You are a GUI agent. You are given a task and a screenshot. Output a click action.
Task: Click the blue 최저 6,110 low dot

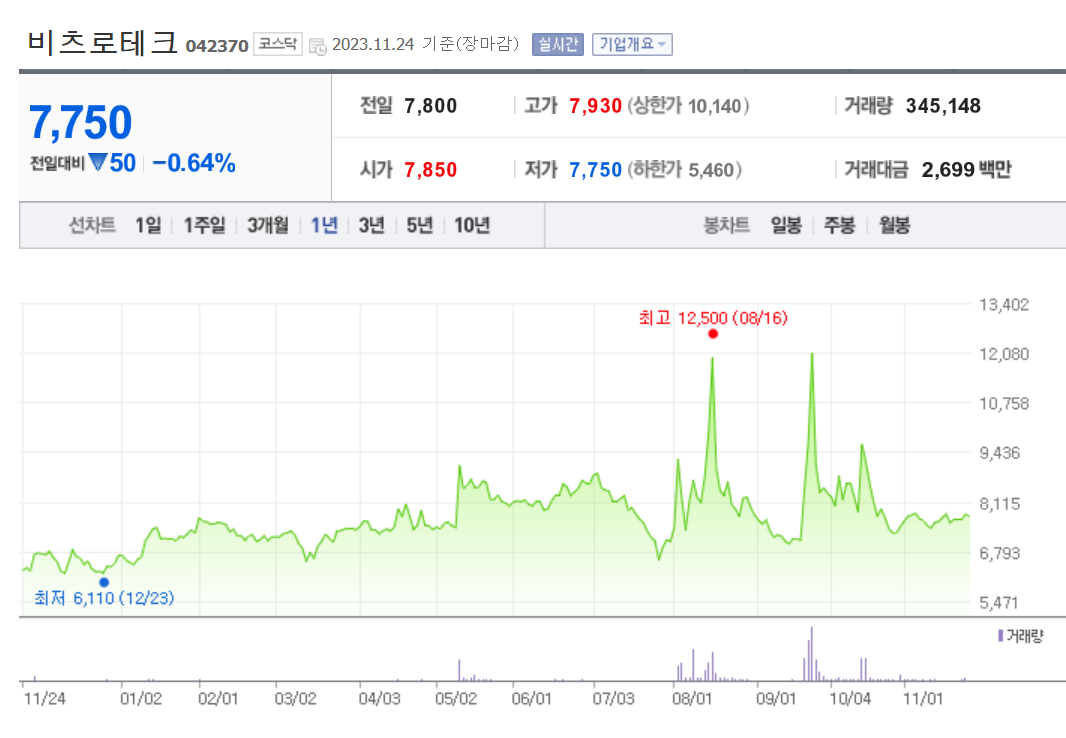click(104, 582)
